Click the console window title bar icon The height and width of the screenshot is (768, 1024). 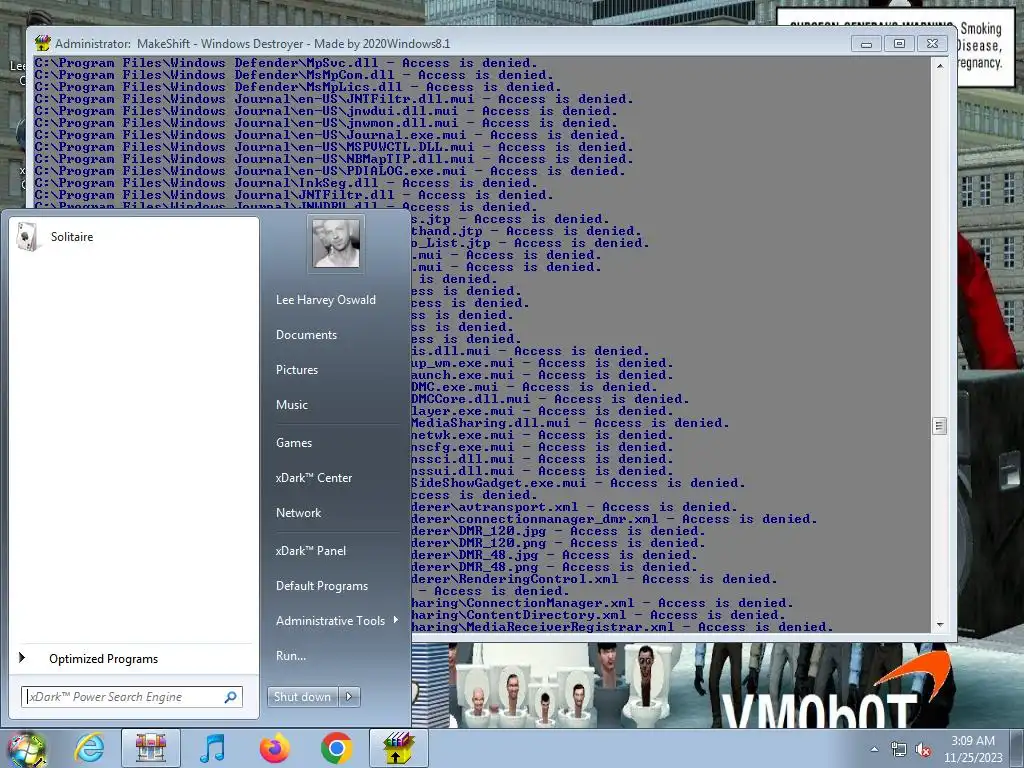pos(42,44)
